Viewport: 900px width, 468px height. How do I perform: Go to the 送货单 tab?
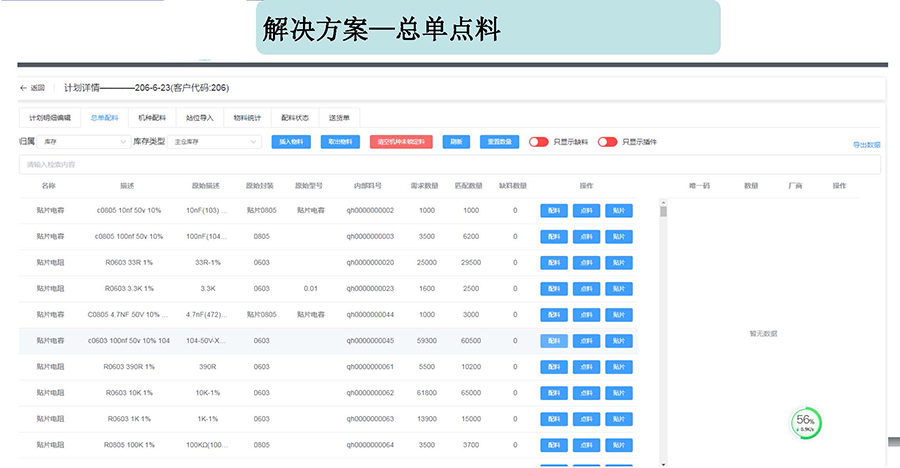click(x=339, y=117)
